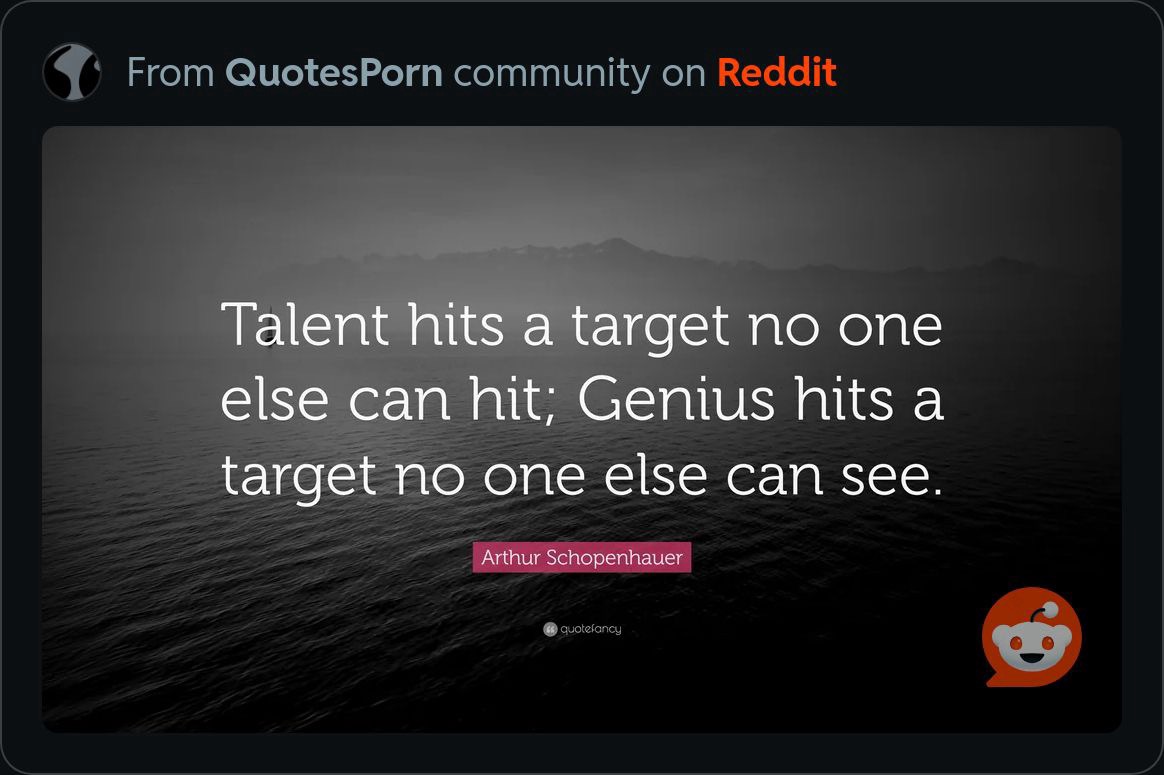Click the quotefancy watermark text
This screenshot has height=775, width=1164.
[x=591, y=630]
